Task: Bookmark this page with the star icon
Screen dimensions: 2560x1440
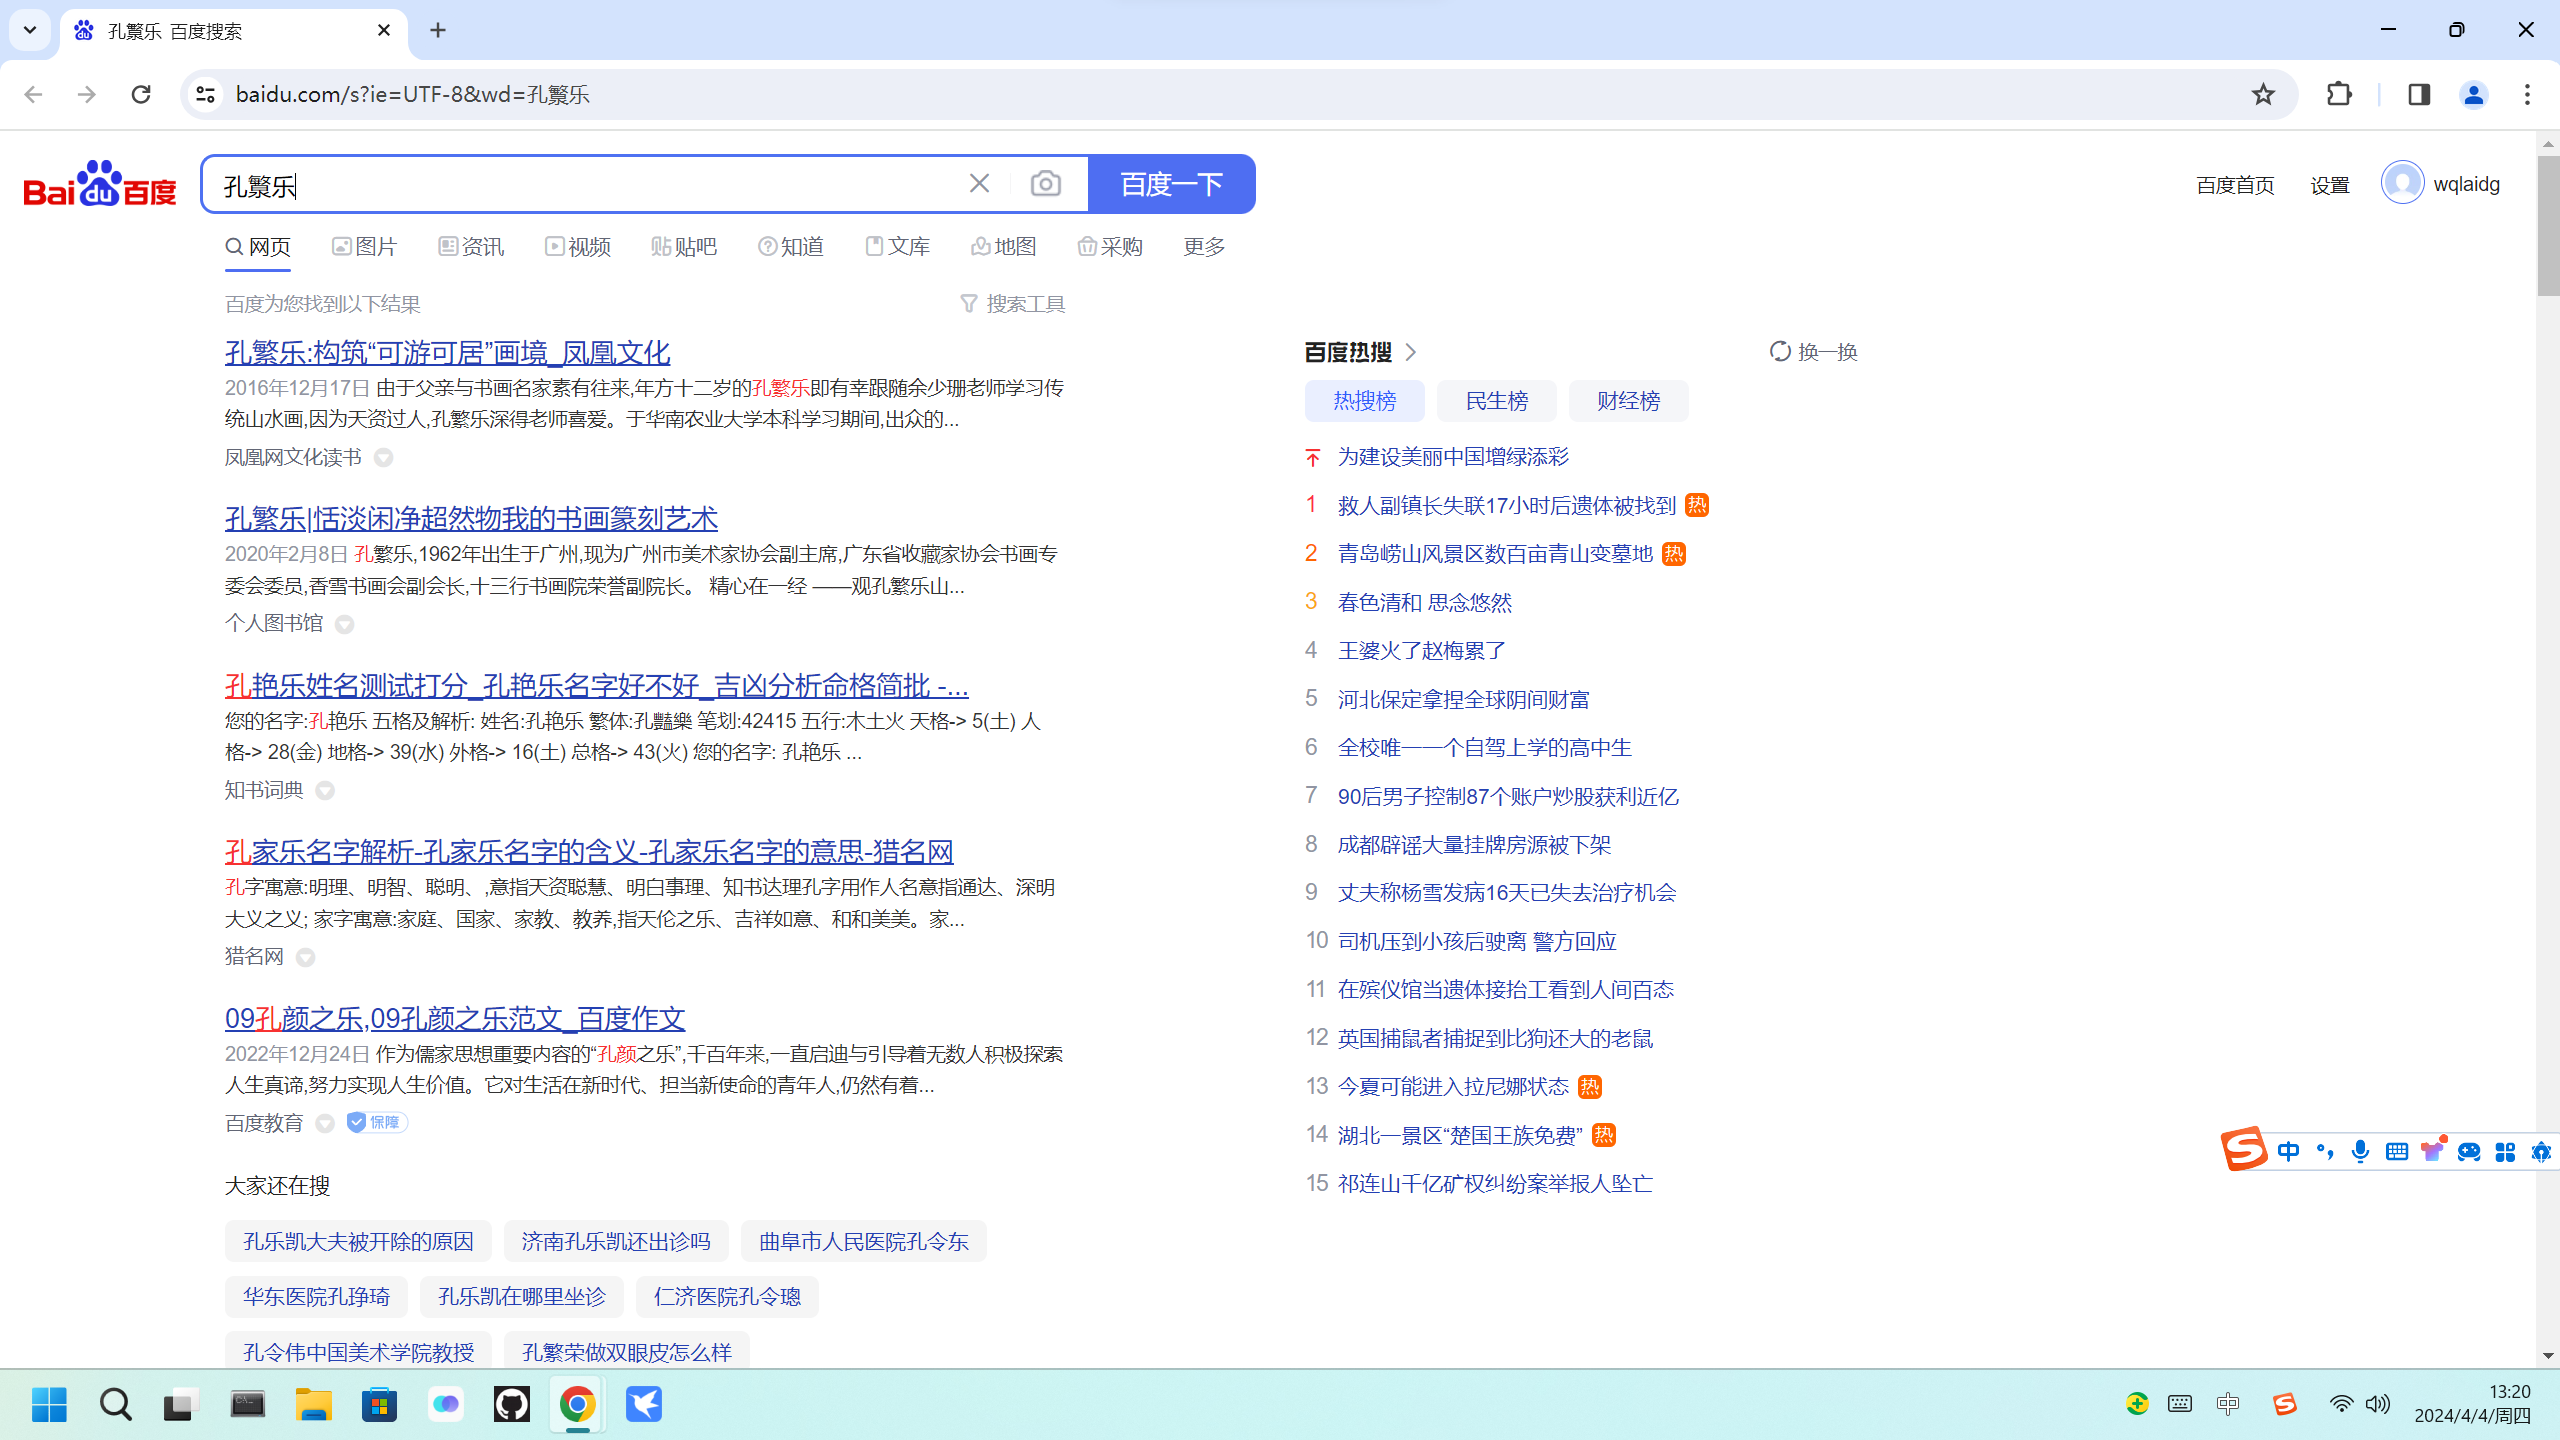Action: coord(2263,94)
